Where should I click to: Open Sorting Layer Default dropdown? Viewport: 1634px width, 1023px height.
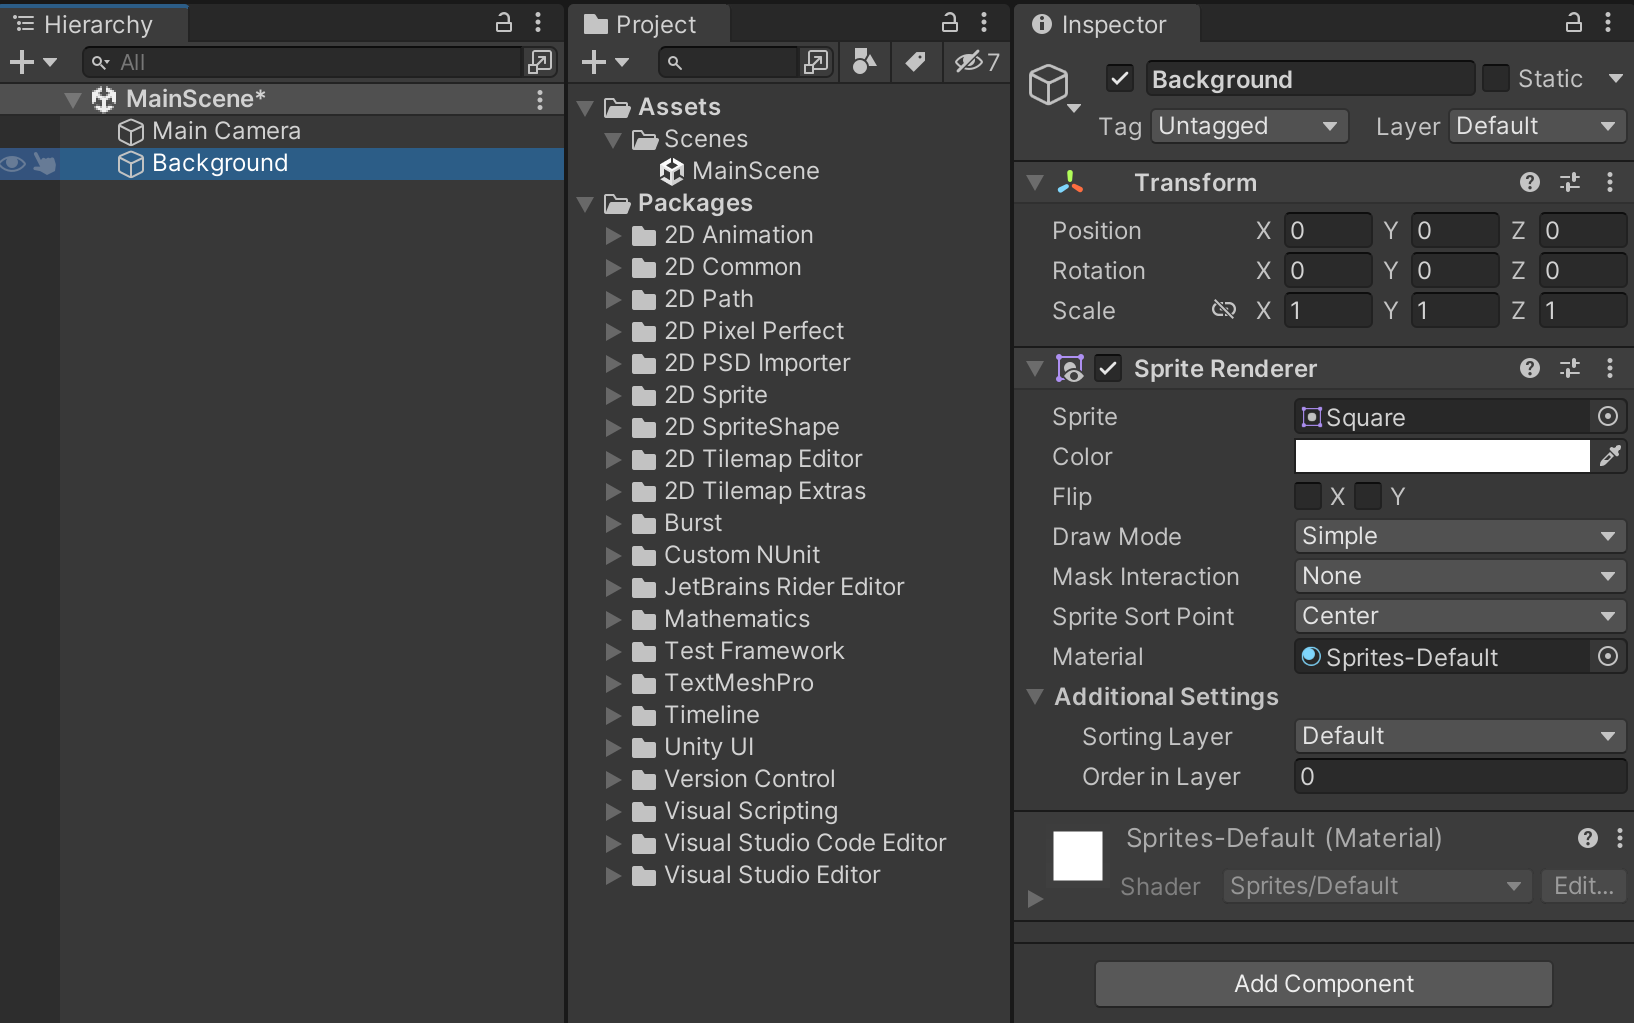point(1460,736)
